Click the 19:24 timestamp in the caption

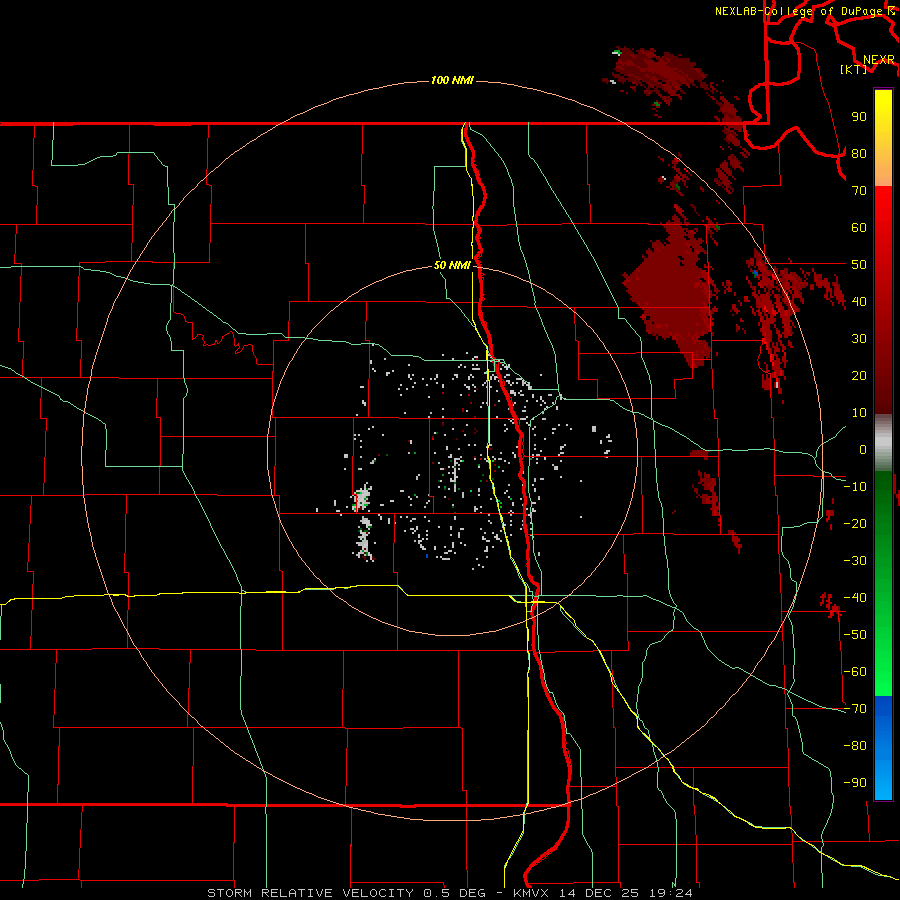[671, 893]
